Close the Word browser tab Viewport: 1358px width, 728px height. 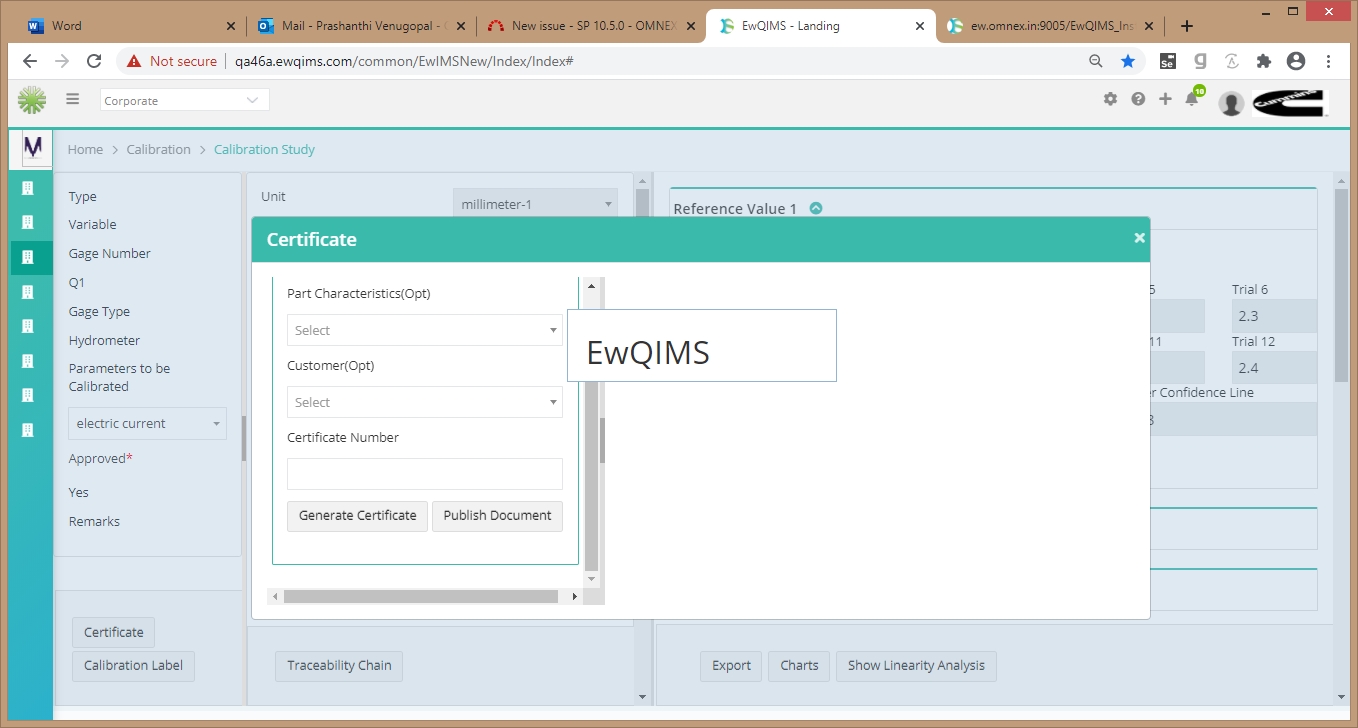click(231, 26)
